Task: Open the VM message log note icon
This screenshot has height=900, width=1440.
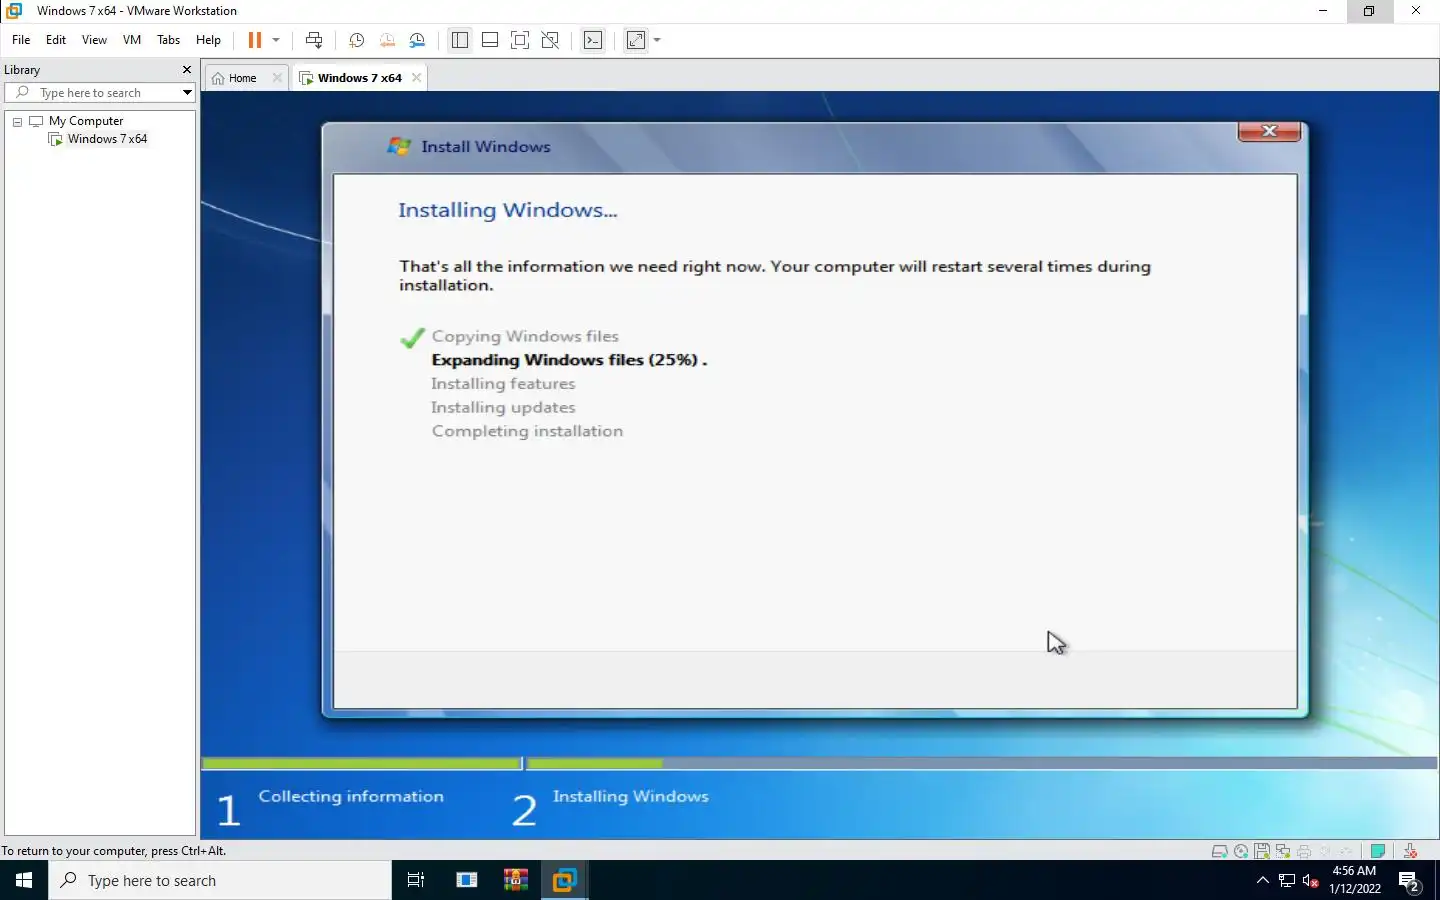Action: point(1378,852)
